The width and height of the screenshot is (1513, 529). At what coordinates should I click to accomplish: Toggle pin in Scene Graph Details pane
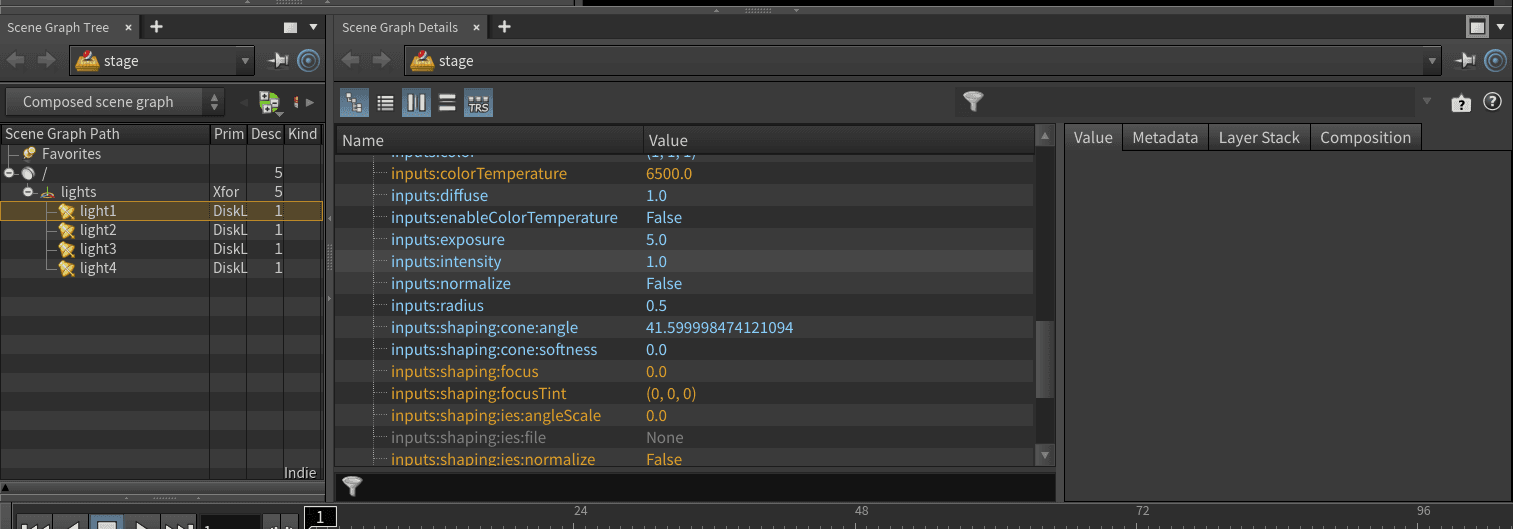1465,61
